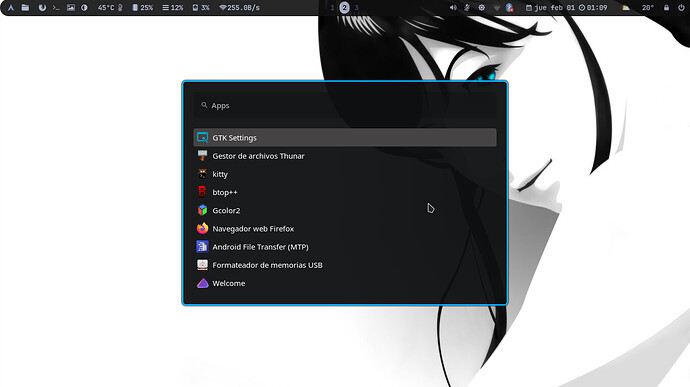The width and height of the screenshot is (690, 387).
Task: Focus the Apps search field
Action: tap(345, 106)
